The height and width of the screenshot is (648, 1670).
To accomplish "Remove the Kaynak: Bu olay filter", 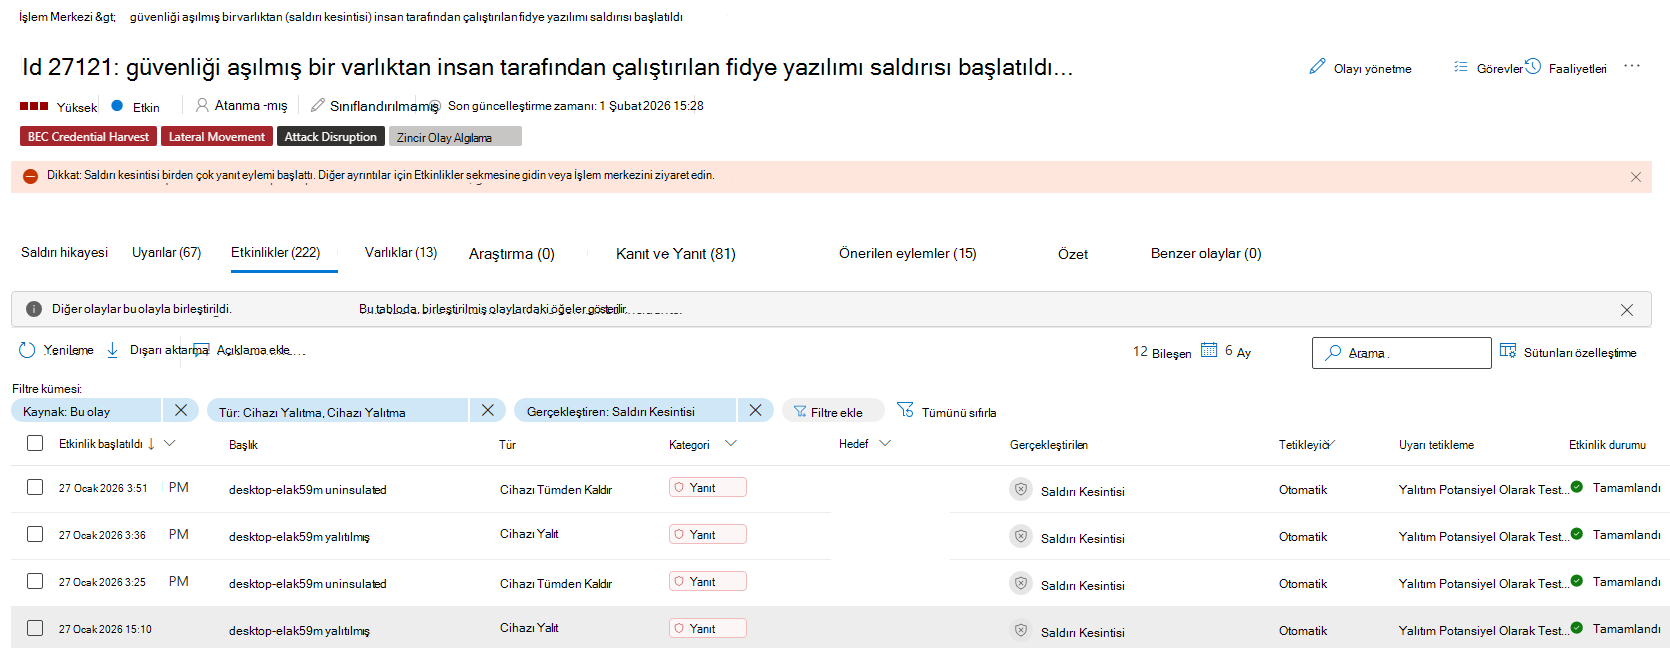I will click(x=181, y=410).
